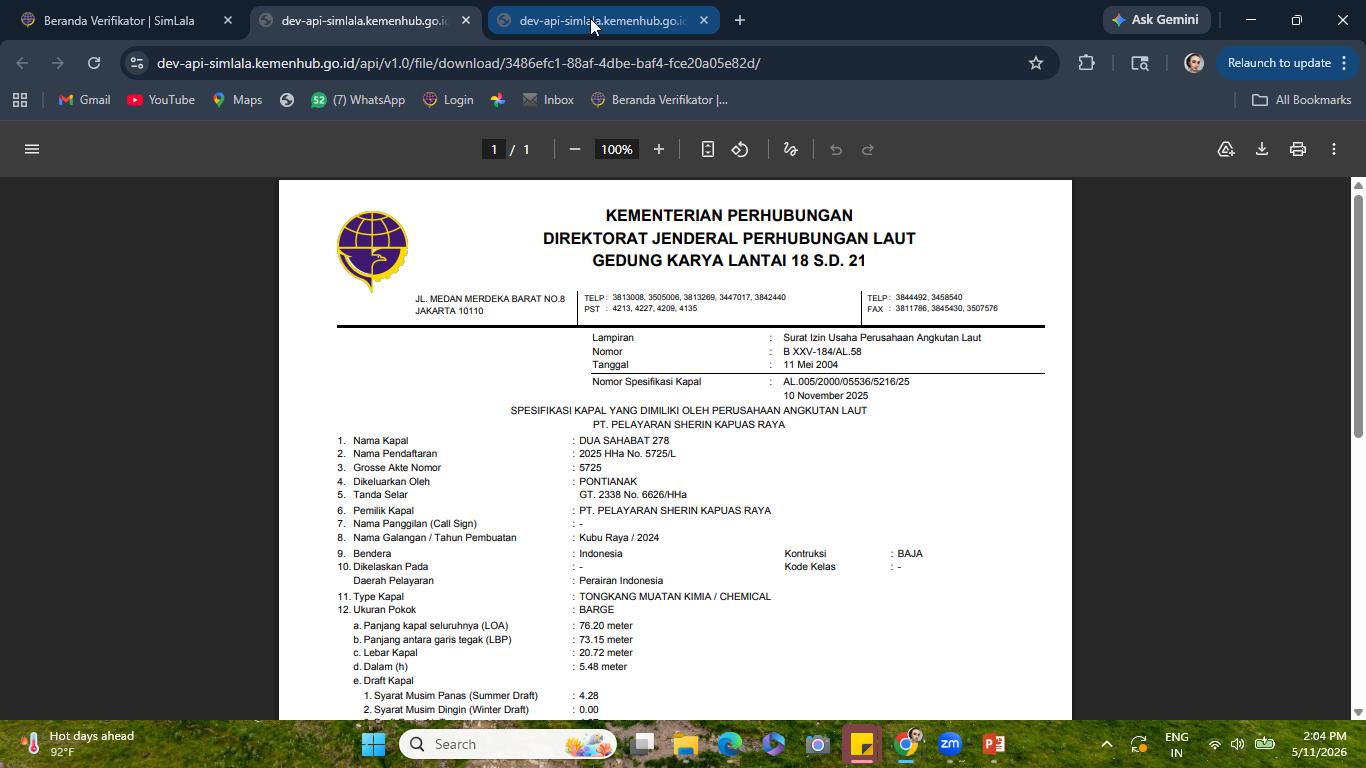Click the PDF scrollbar up arrow
Image resolution: width=1366 pixels, height=768 pixels.
tap(1358, 185)
